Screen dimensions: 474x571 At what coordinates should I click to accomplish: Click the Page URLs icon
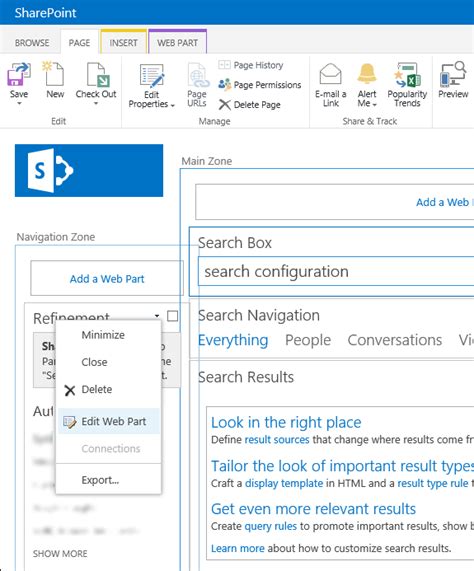[x=198, y=75]
